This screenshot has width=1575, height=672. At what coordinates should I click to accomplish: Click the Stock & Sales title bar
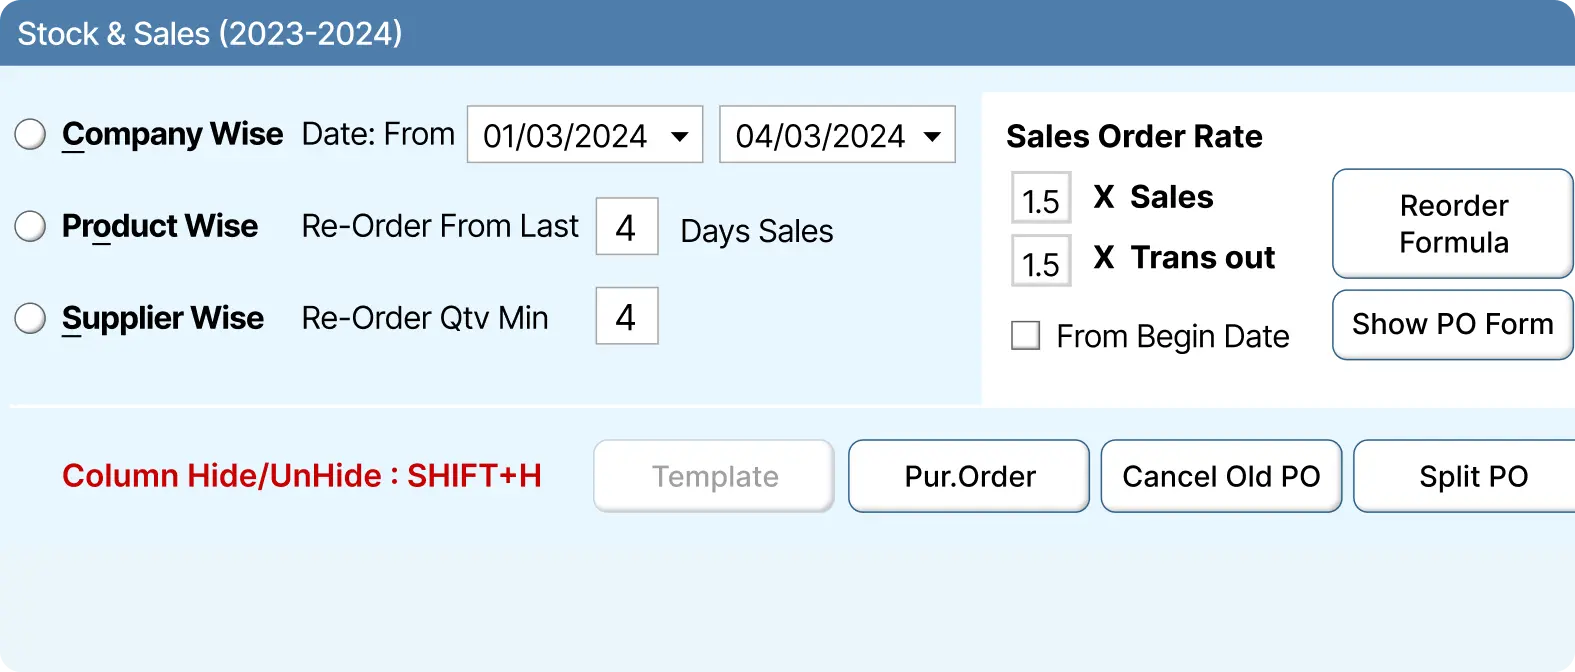(209, 32)
